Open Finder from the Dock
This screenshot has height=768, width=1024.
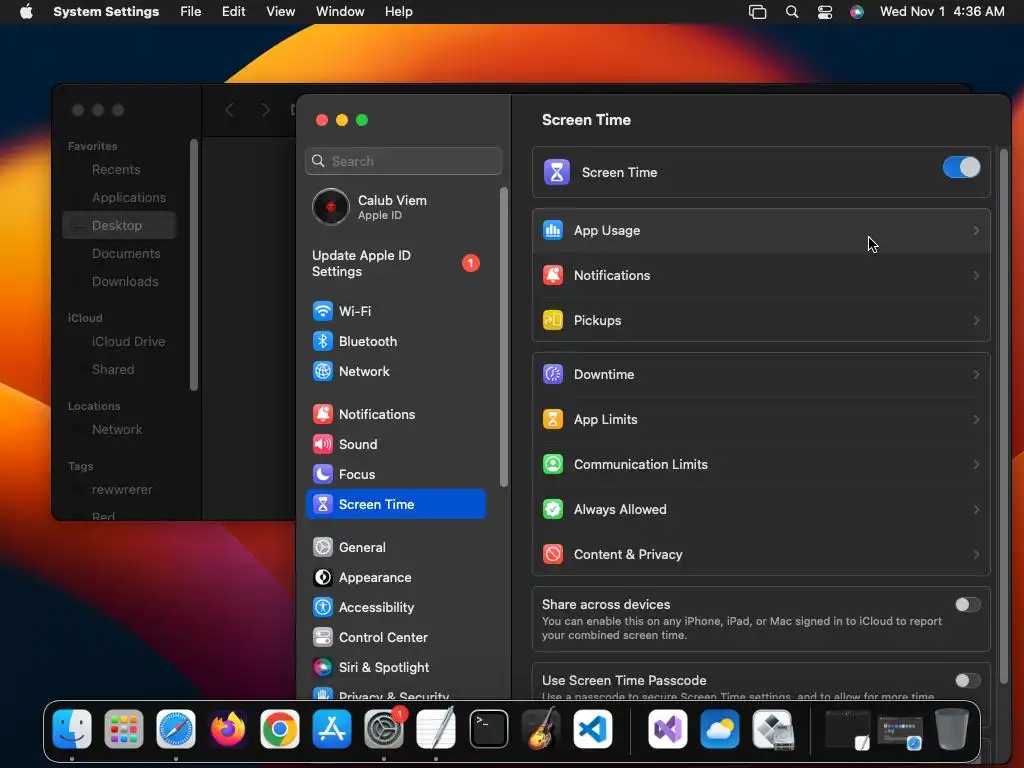(72, 729)
